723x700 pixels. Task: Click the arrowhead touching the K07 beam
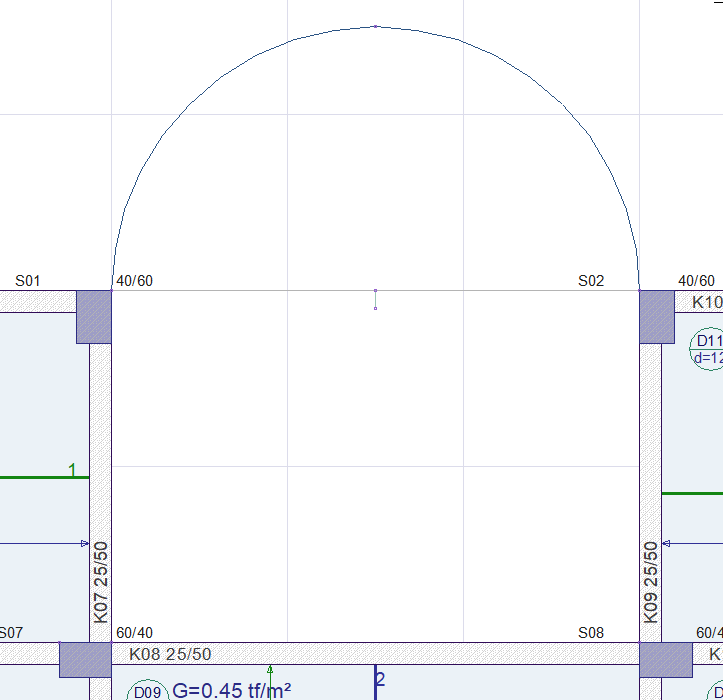85,544
